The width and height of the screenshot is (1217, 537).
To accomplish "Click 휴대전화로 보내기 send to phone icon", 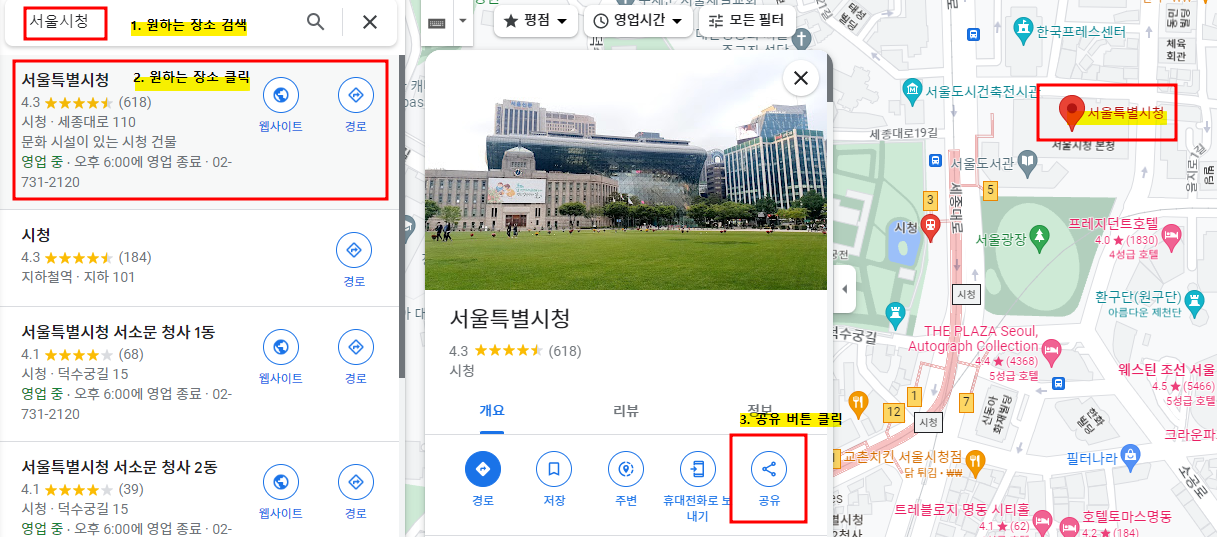I will point(698,469).
